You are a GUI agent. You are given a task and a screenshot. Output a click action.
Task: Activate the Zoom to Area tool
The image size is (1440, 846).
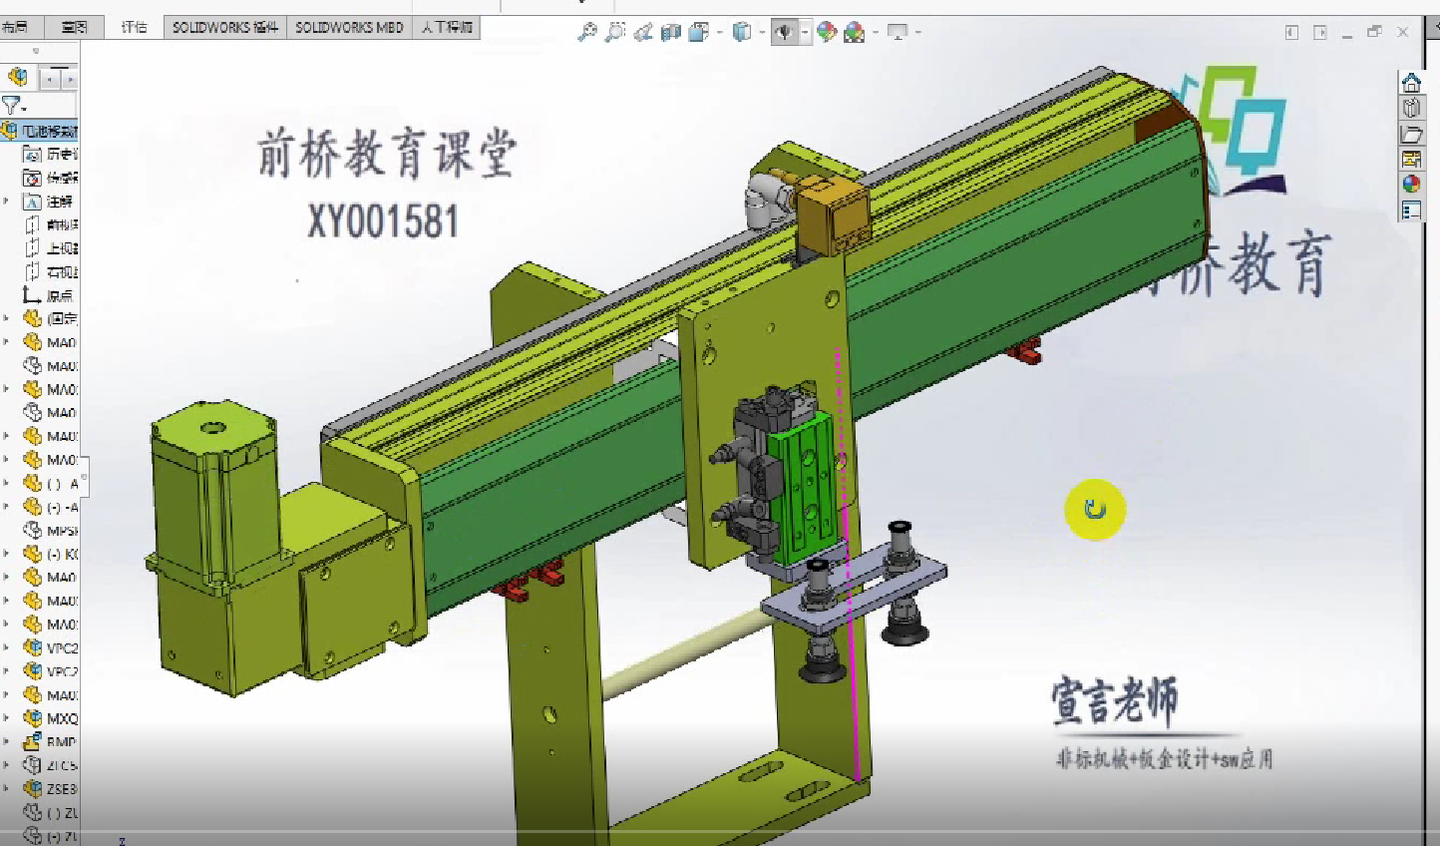[x=615, y=32]
